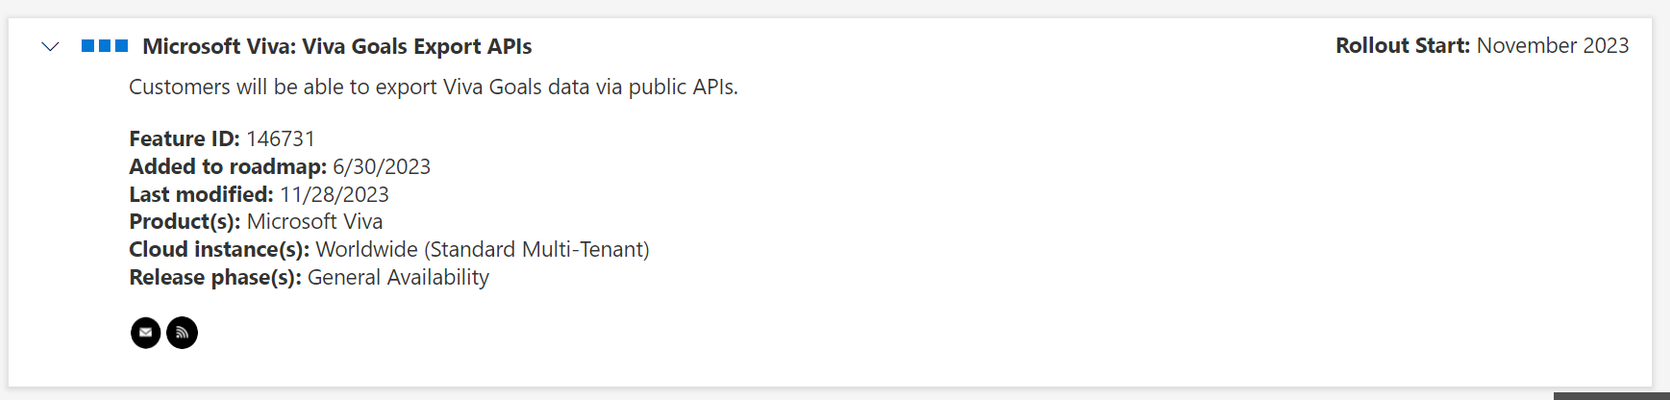
Task: Collapse the Viva Goals Export APIs entry chevron
Action: [x=50, y=47]
